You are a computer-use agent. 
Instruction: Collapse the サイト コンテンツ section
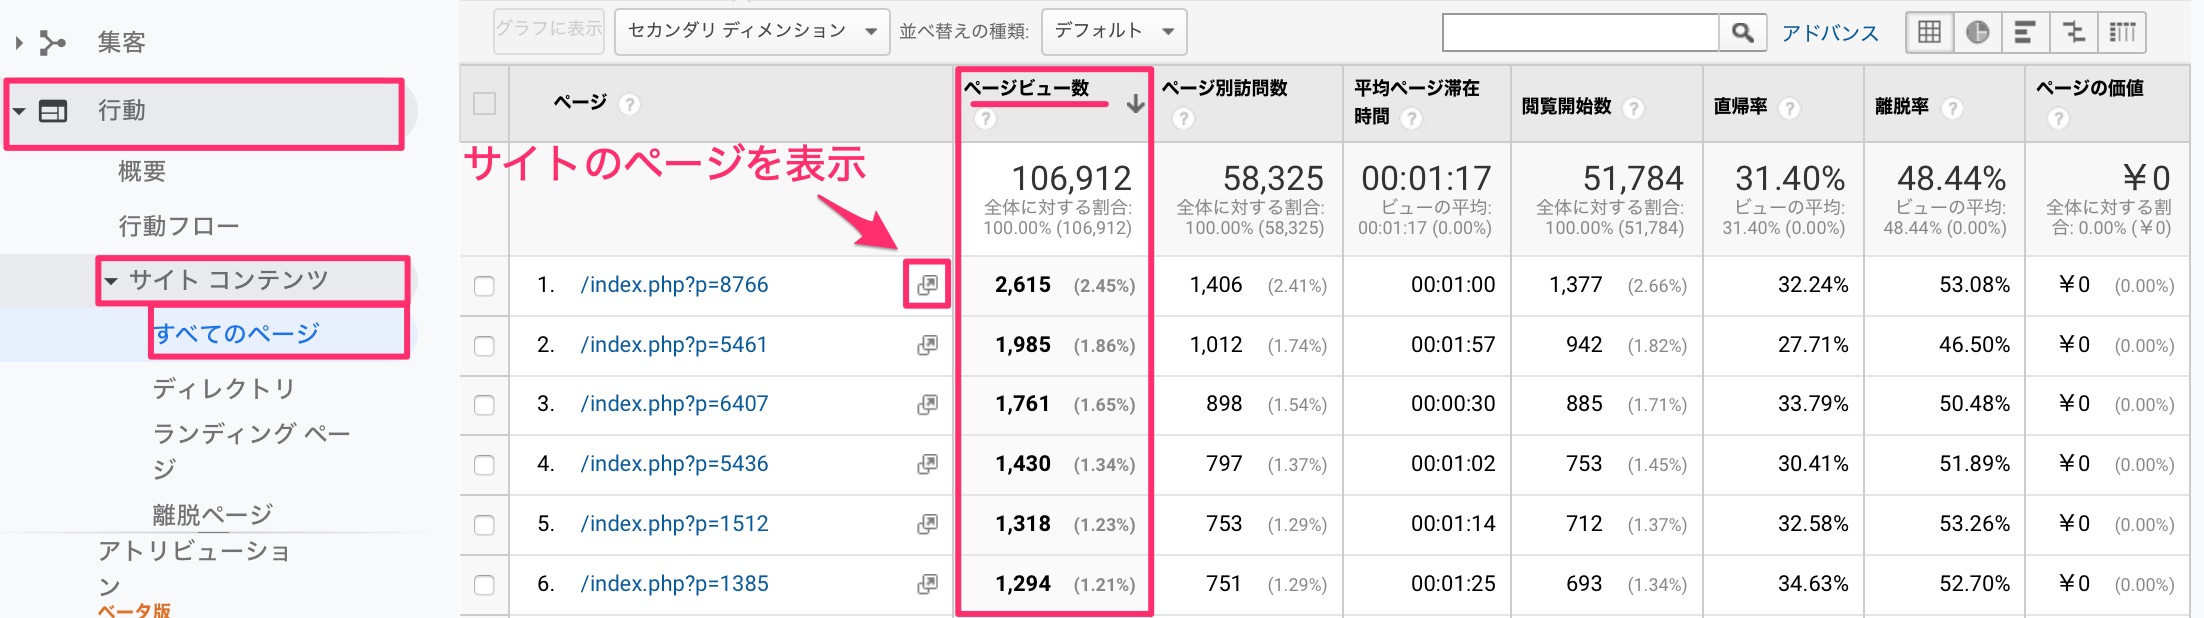tap(111, 281)
